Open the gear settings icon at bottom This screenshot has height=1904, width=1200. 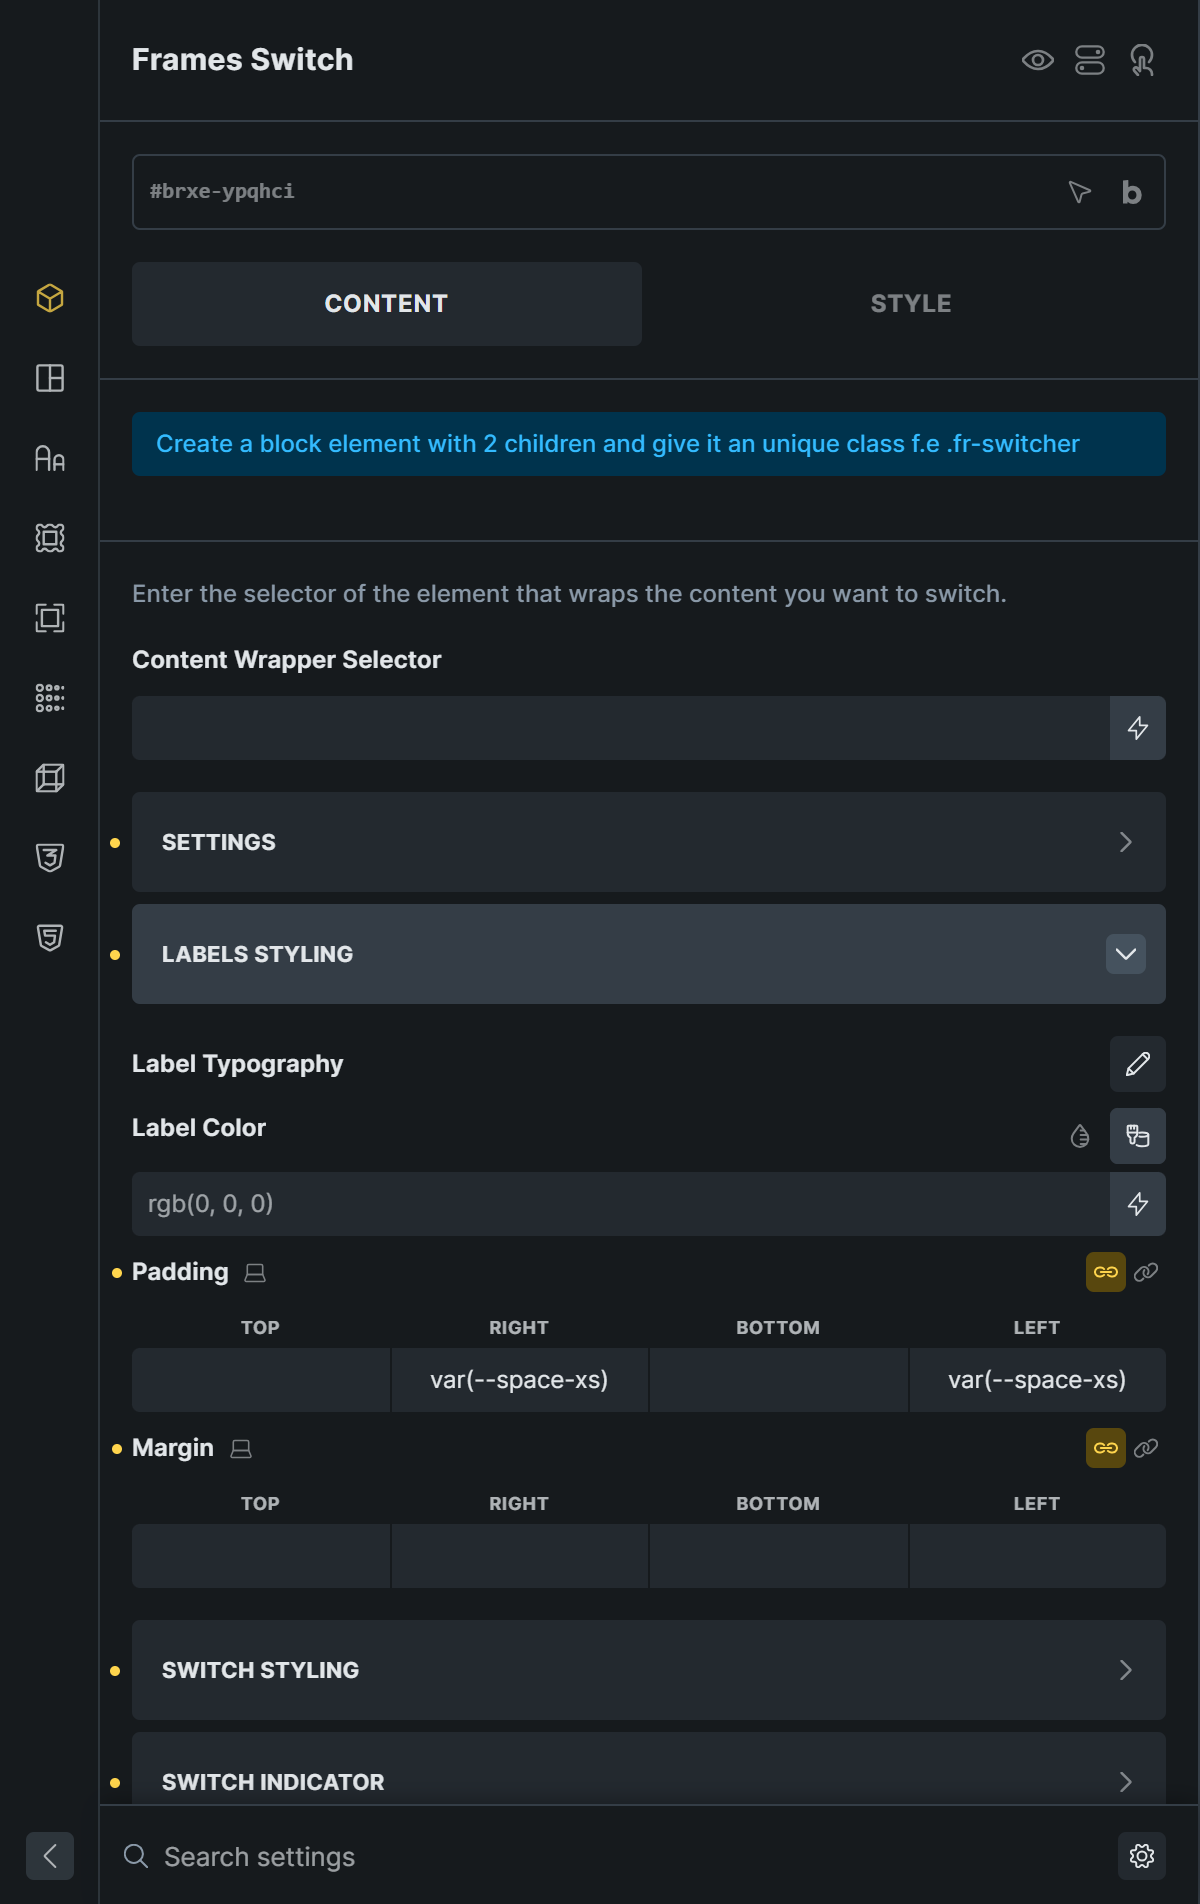click(1142, 1856)
